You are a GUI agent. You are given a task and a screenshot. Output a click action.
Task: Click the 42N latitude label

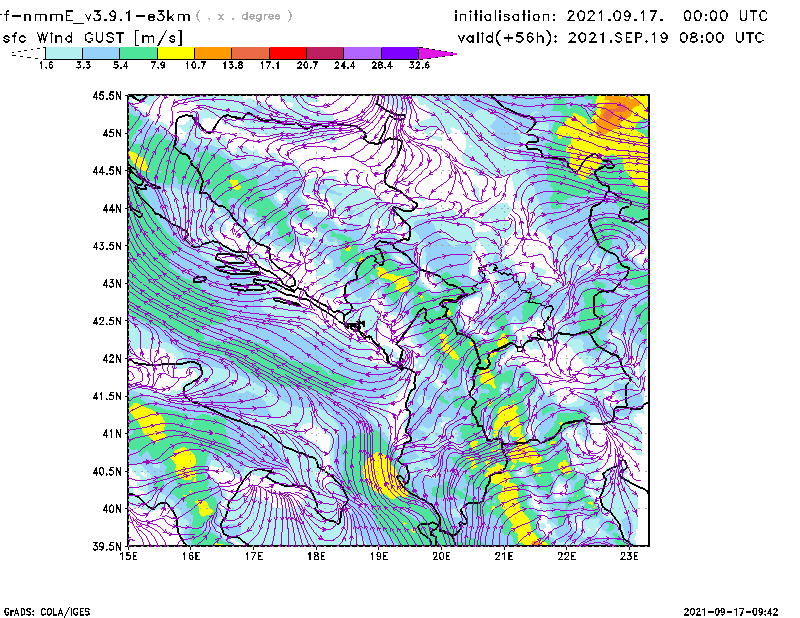112,358
